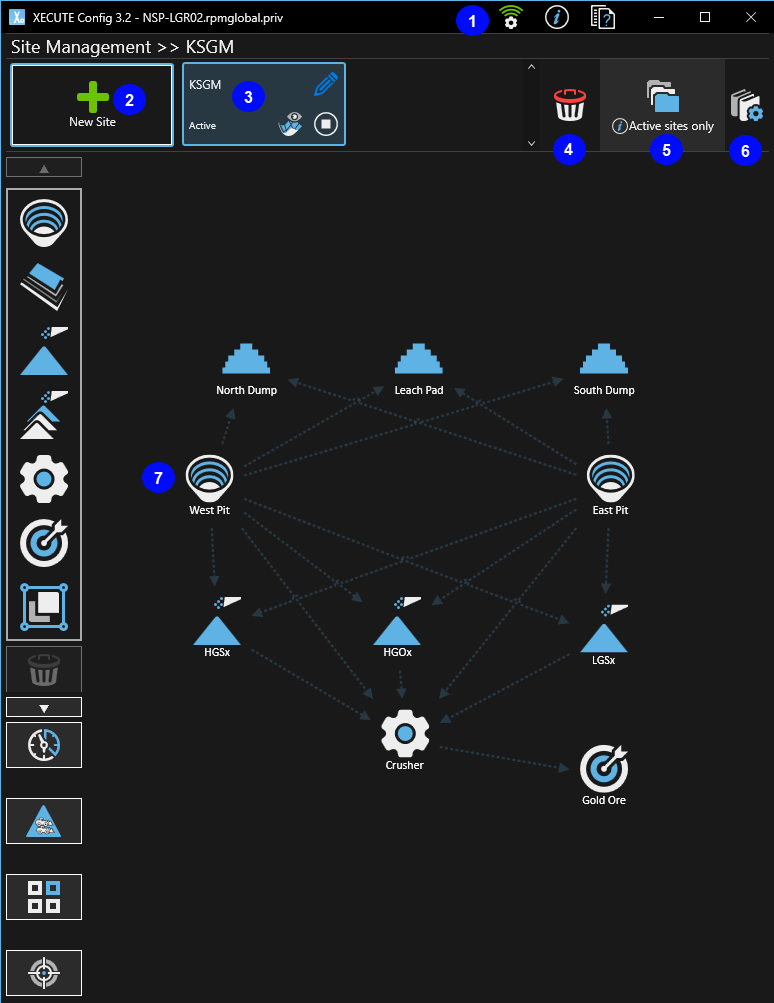Collapse the palette with the up arrow

[x=44, y=167]
